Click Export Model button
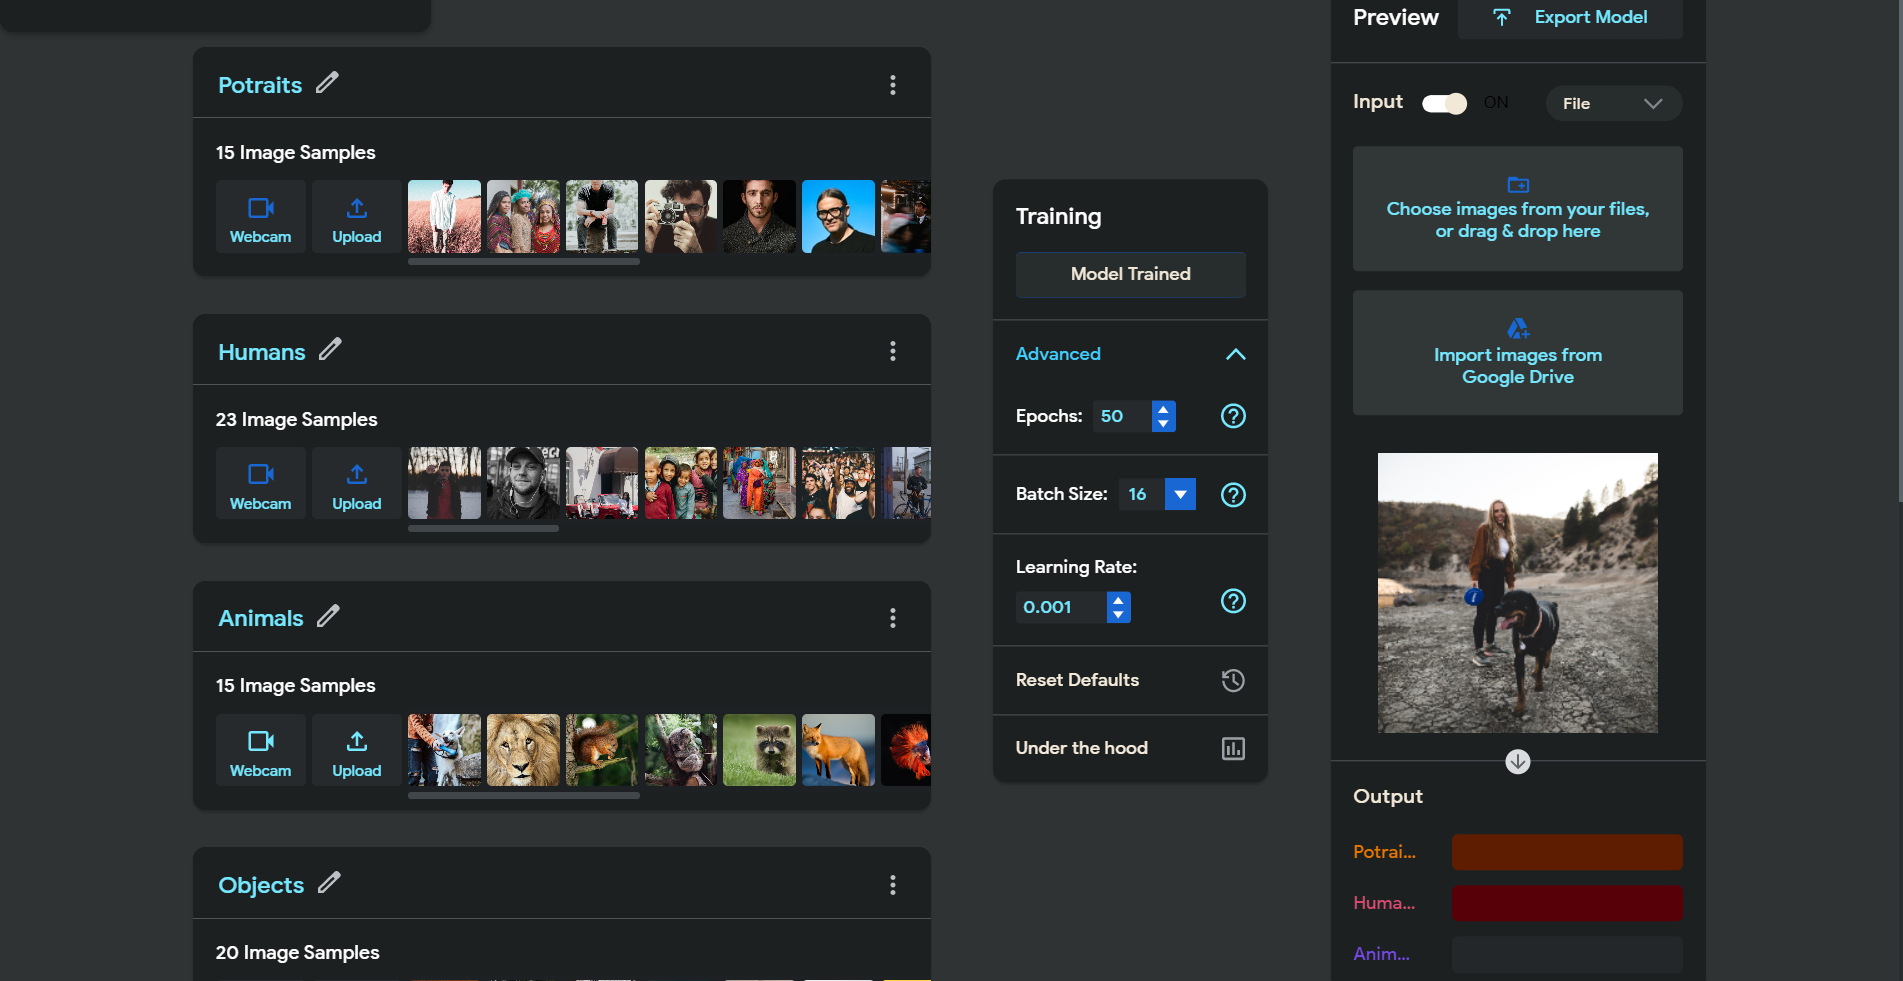 pos(1570,17)
